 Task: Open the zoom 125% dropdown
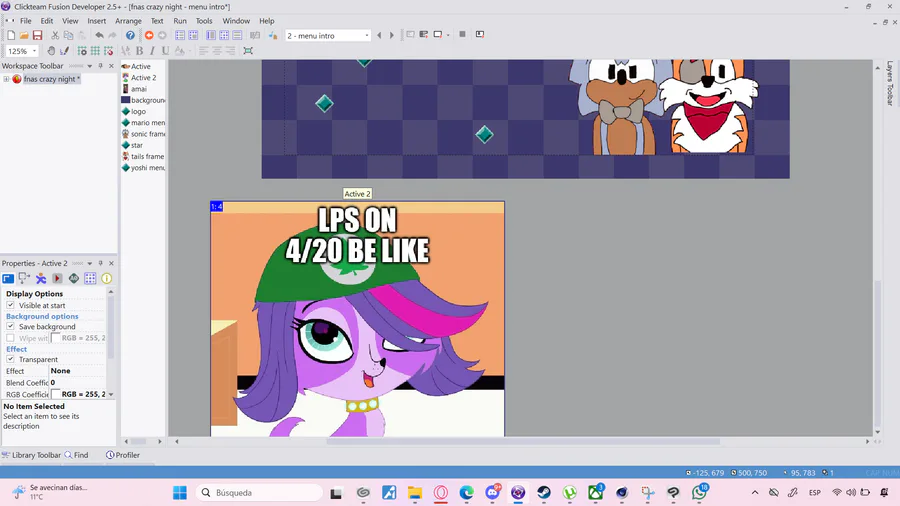34,51
